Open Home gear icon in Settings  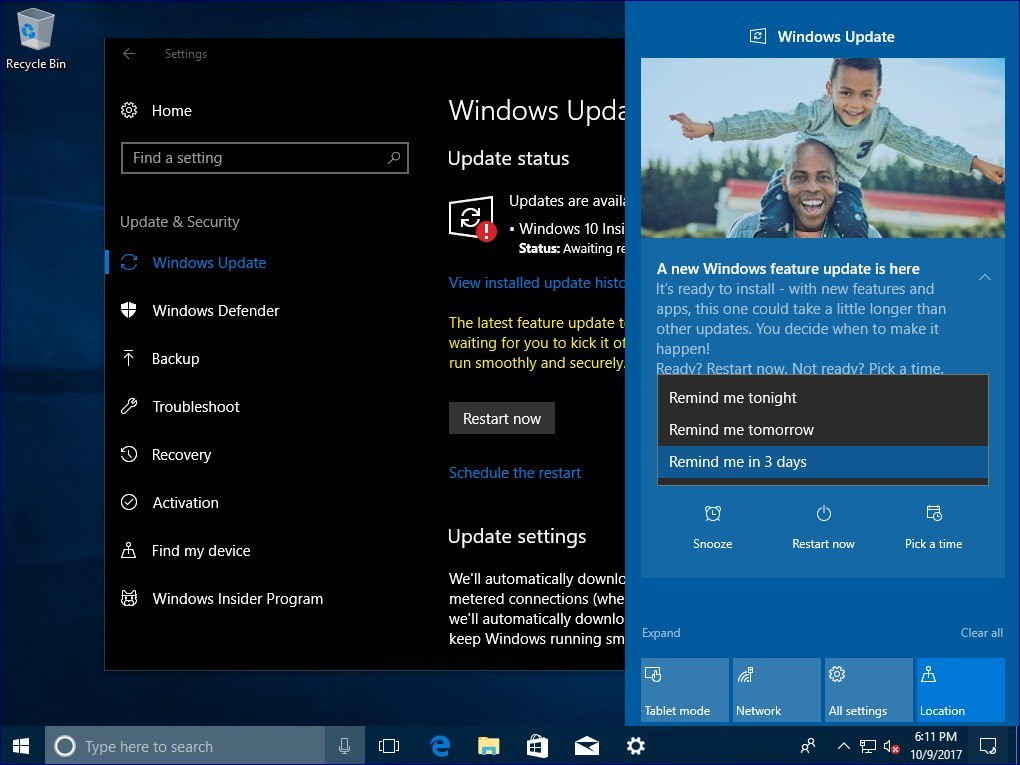tap(129, 110)
